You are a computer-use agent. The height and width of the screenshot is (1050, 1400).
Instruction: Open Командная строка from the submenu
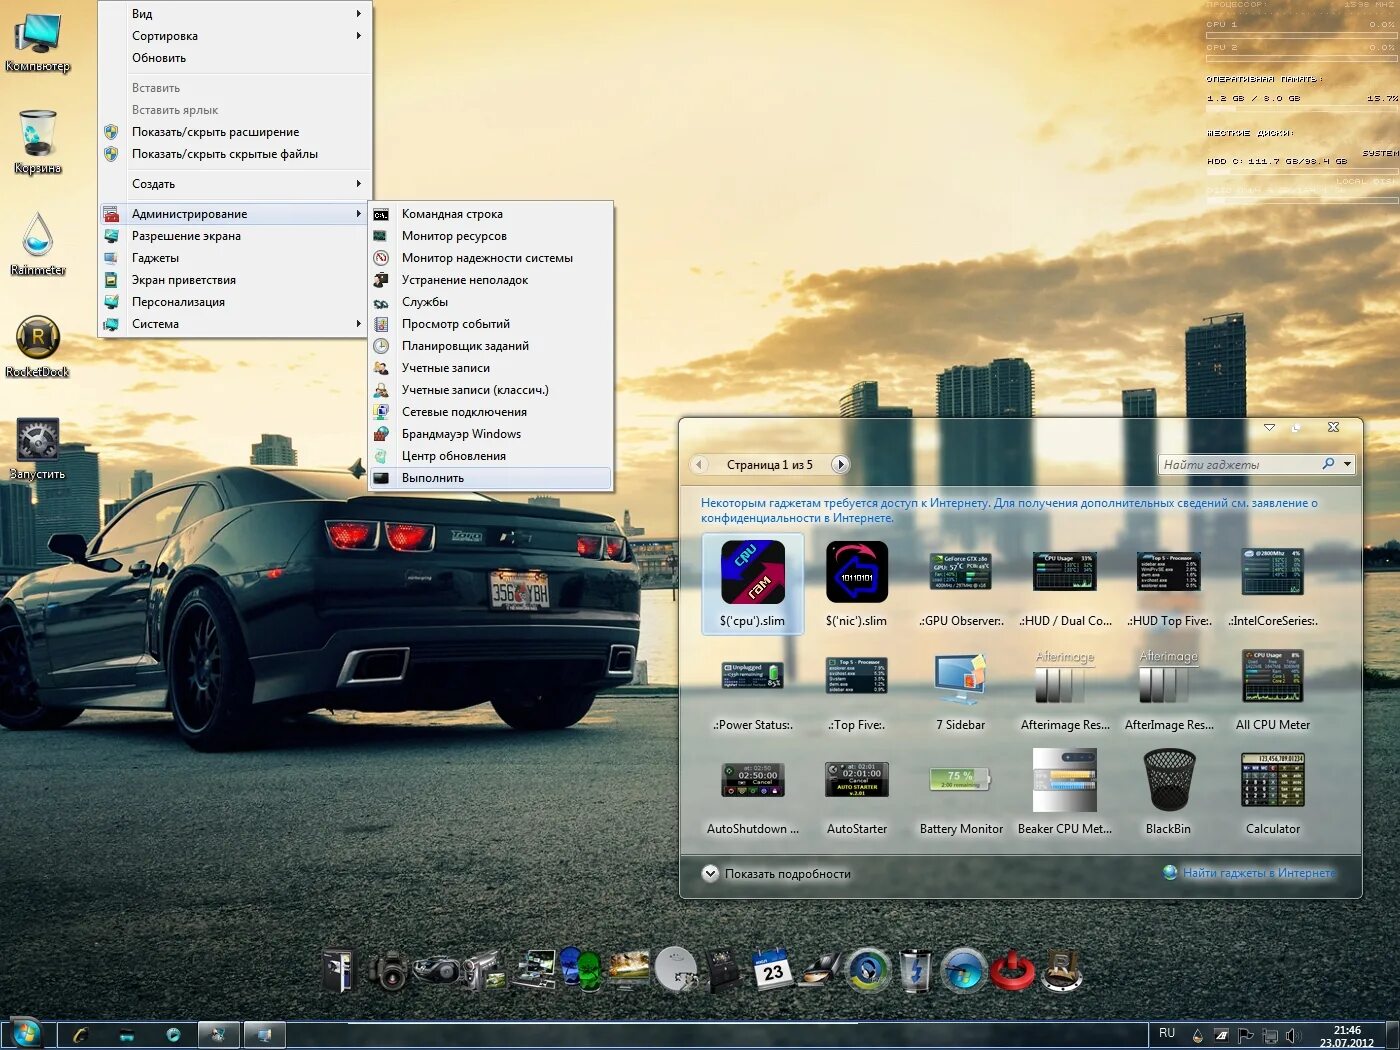490,214
